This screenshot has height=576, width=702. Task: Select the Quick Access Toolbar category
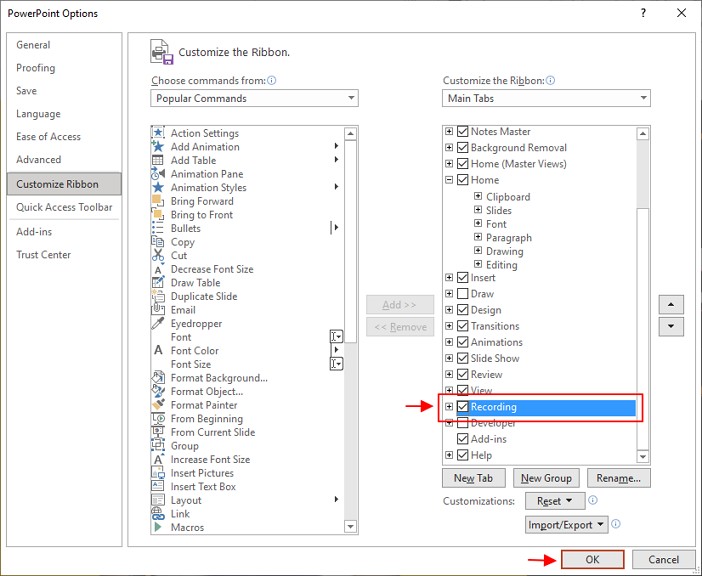(64, 207)
